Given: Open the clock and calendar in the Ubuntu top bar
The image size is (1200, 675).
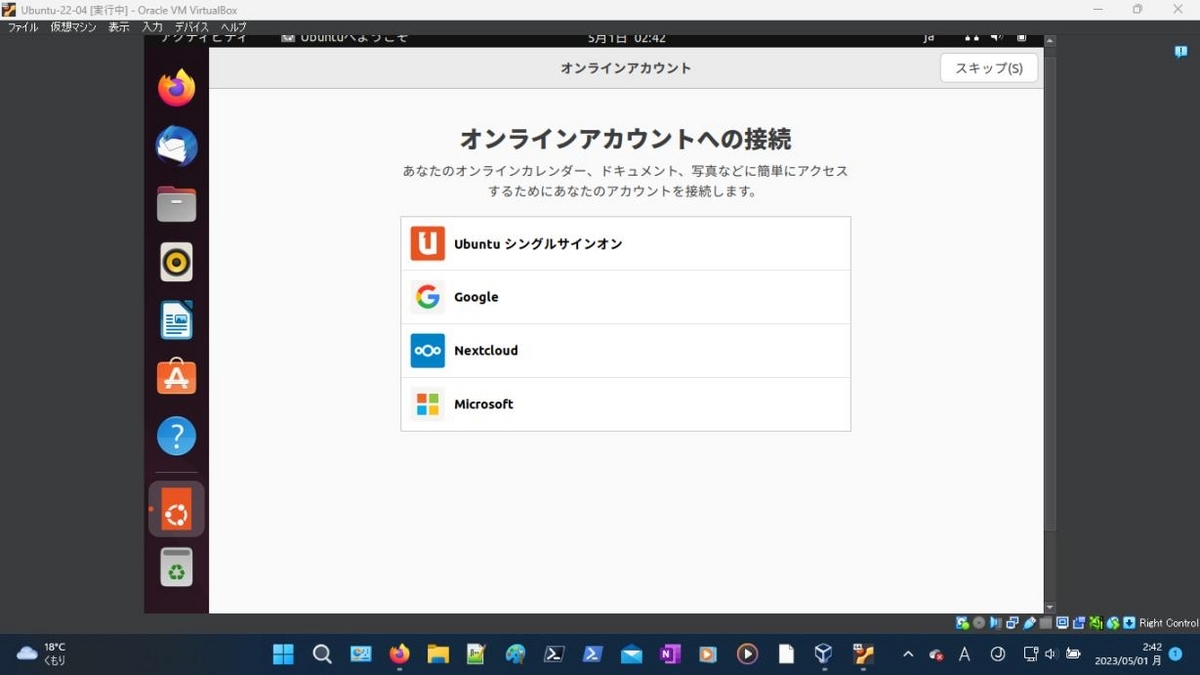Looking at the screenshot, I should point(626,38).
